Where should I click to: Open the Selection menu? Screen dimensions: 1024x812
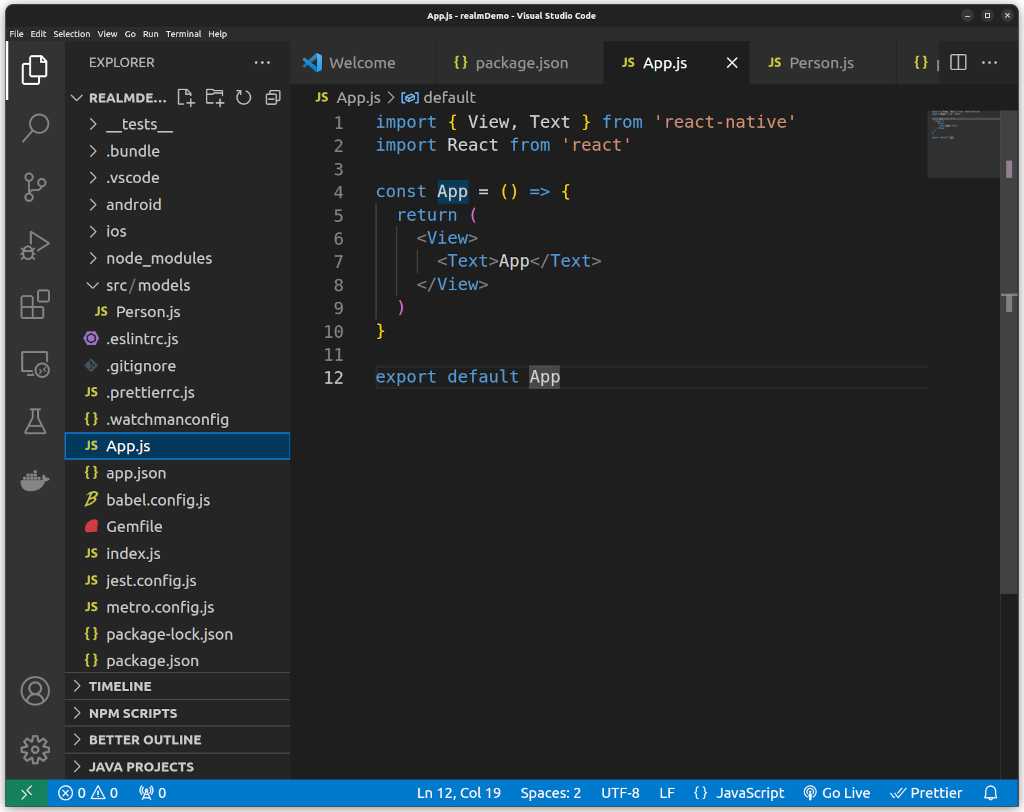(x=72, y=34)
